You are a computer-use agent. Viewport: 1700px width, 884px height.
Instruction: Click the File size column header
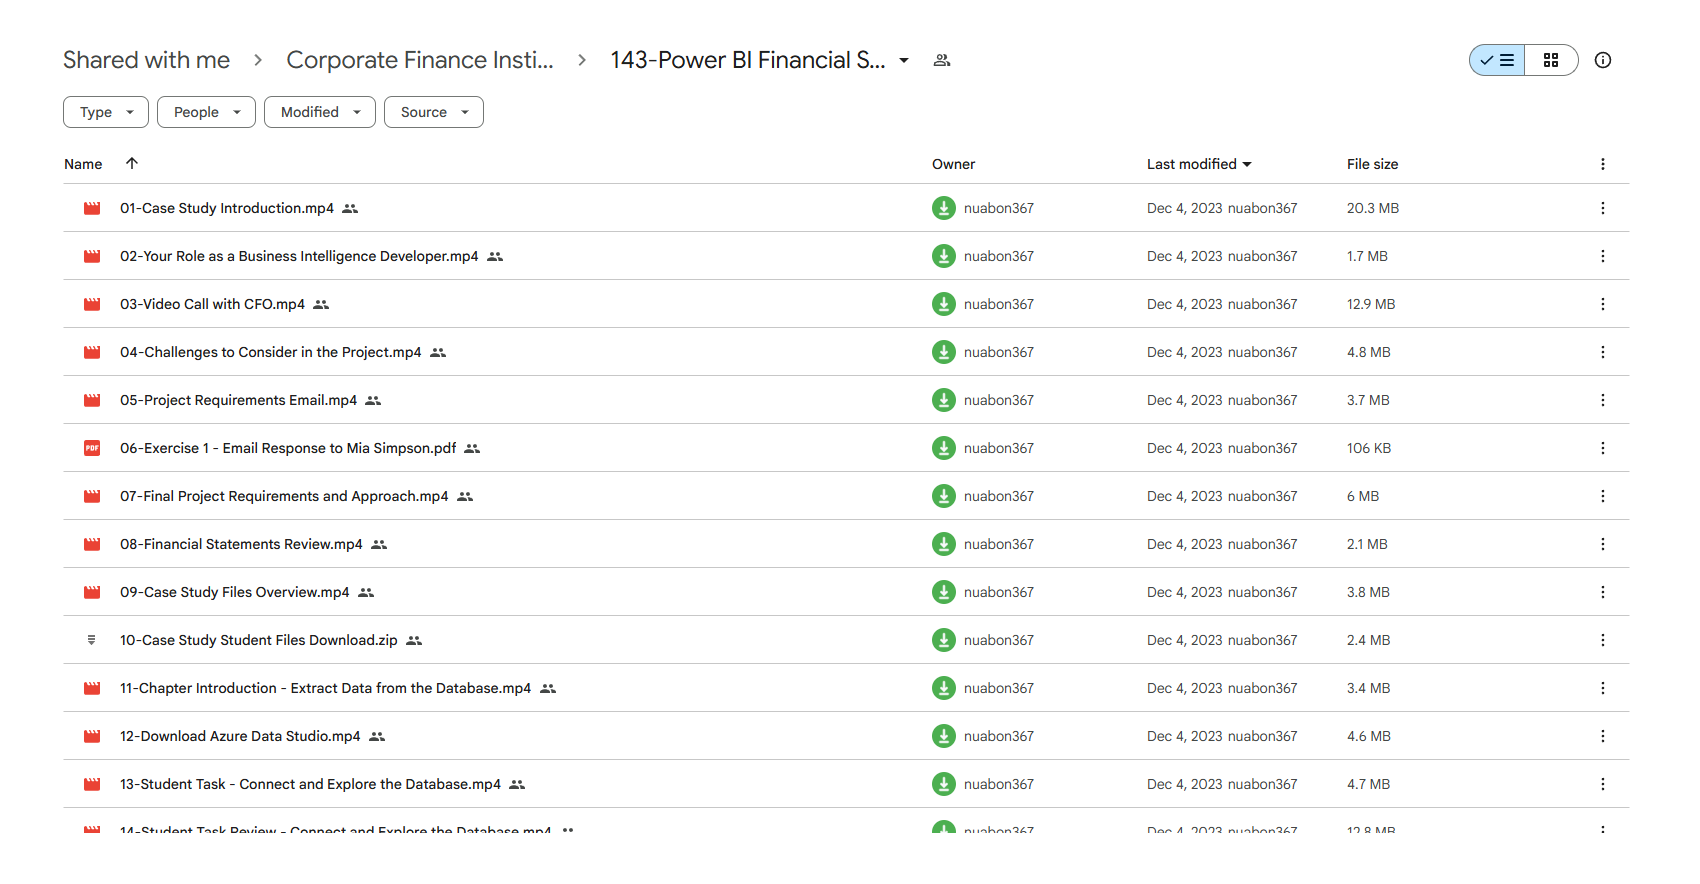[x=1372, y=164]
